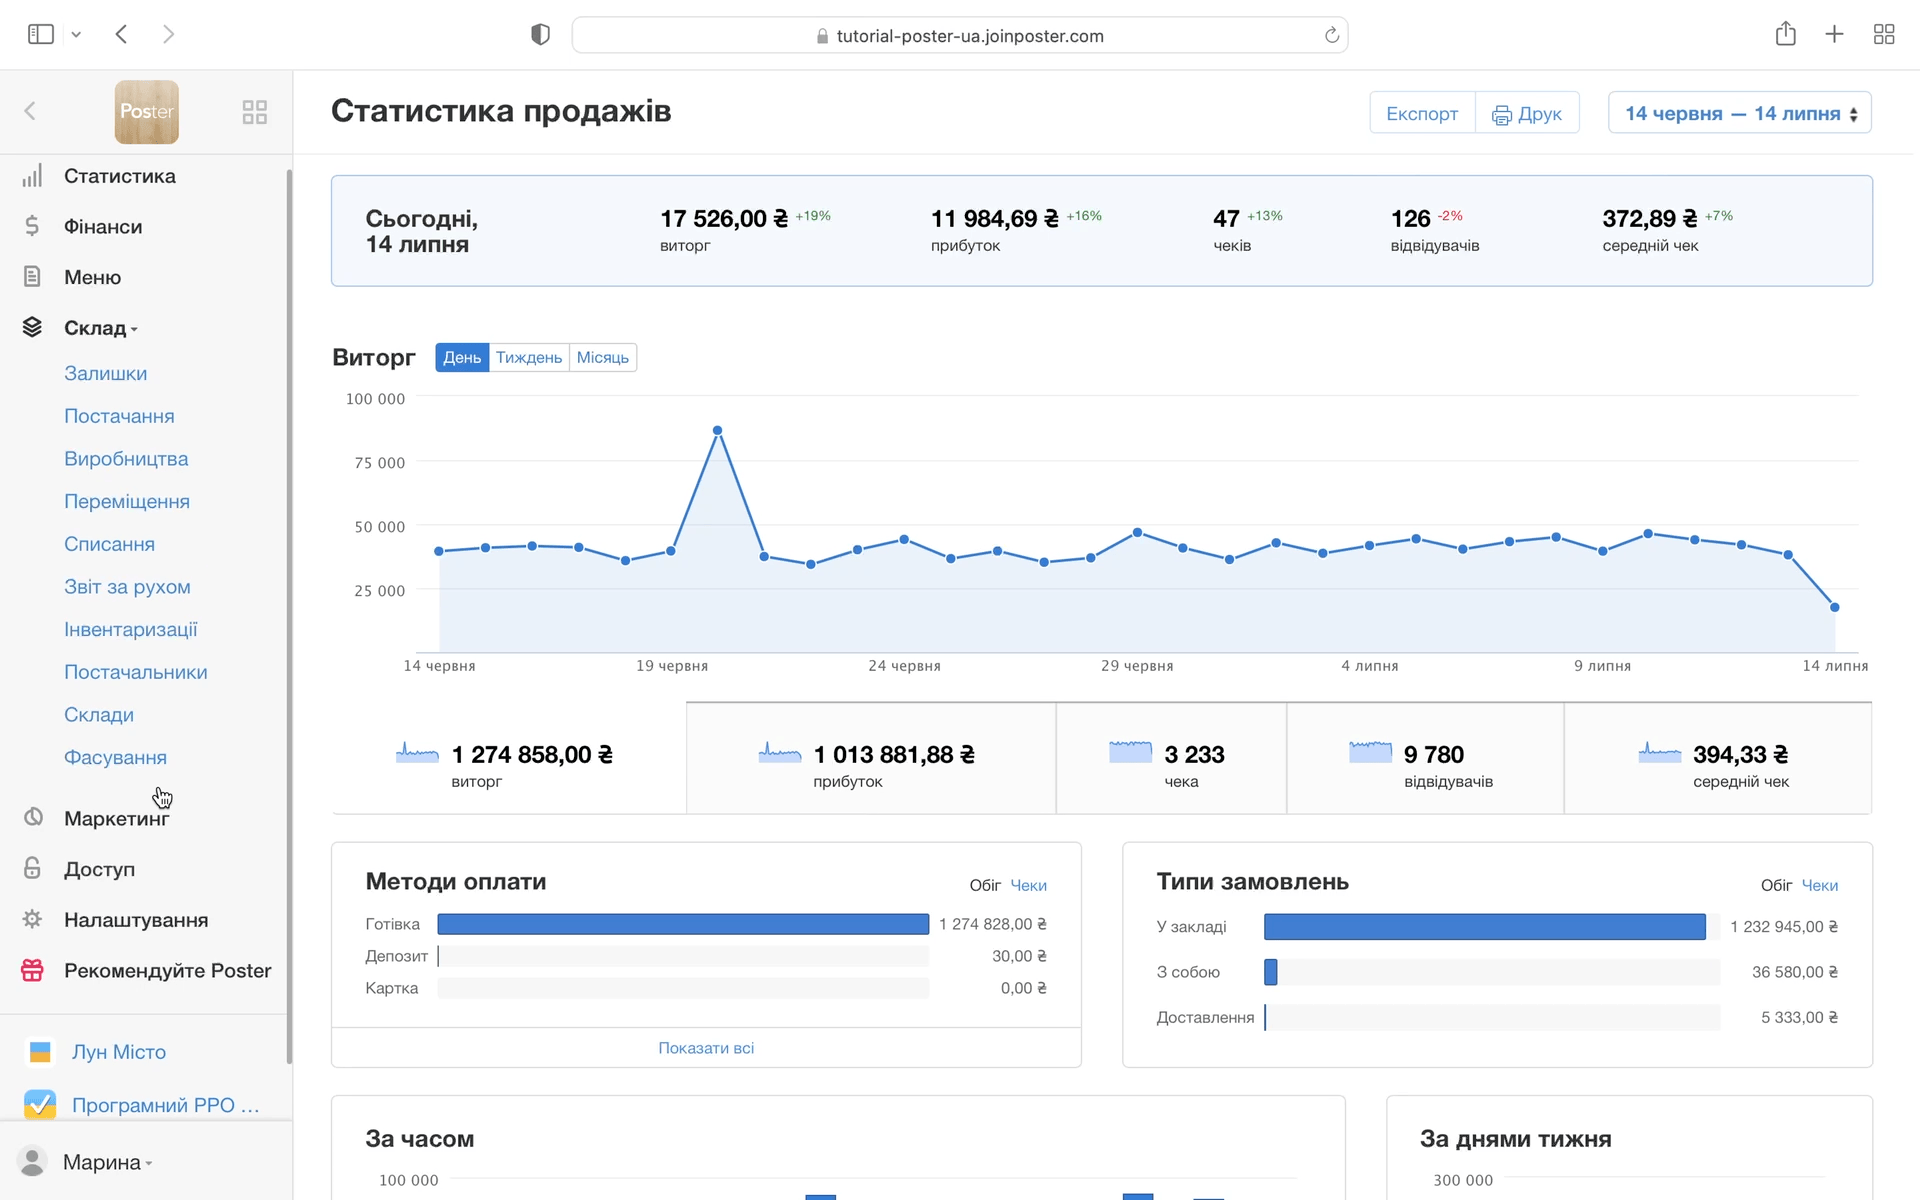Click the Експорт button
This screenshot has width=1920, height=1200.
pos(1421,113)
